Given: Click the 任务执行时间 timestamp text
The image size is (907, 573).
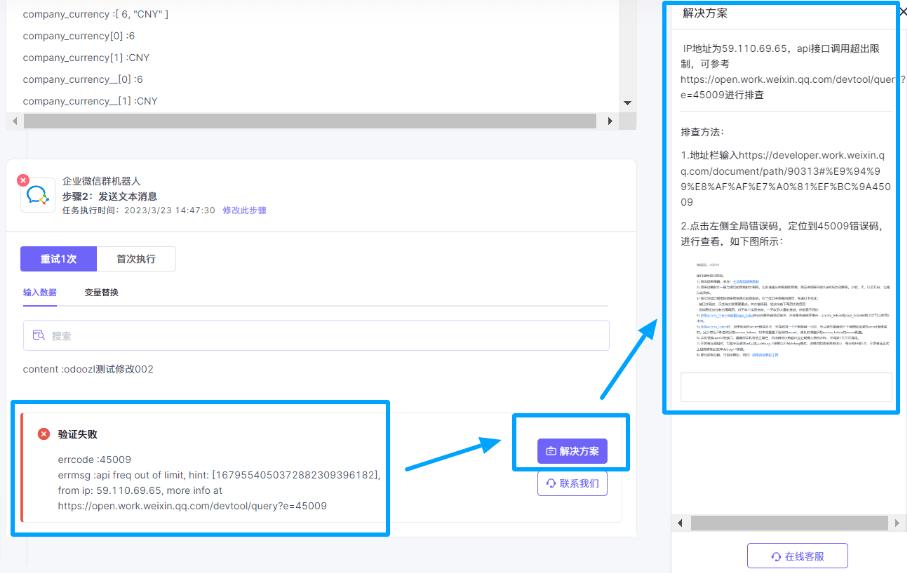Looking at the screenshot, I should pos(138,210).
